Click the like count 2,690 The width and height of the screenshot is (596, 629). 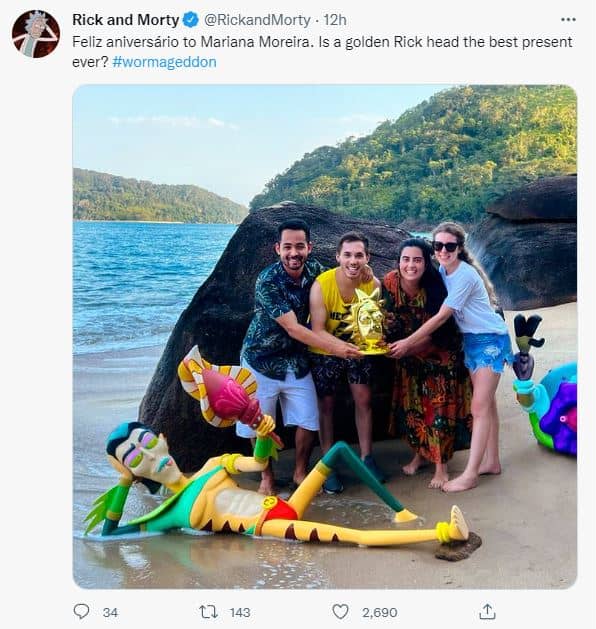(x=379, y=612)
